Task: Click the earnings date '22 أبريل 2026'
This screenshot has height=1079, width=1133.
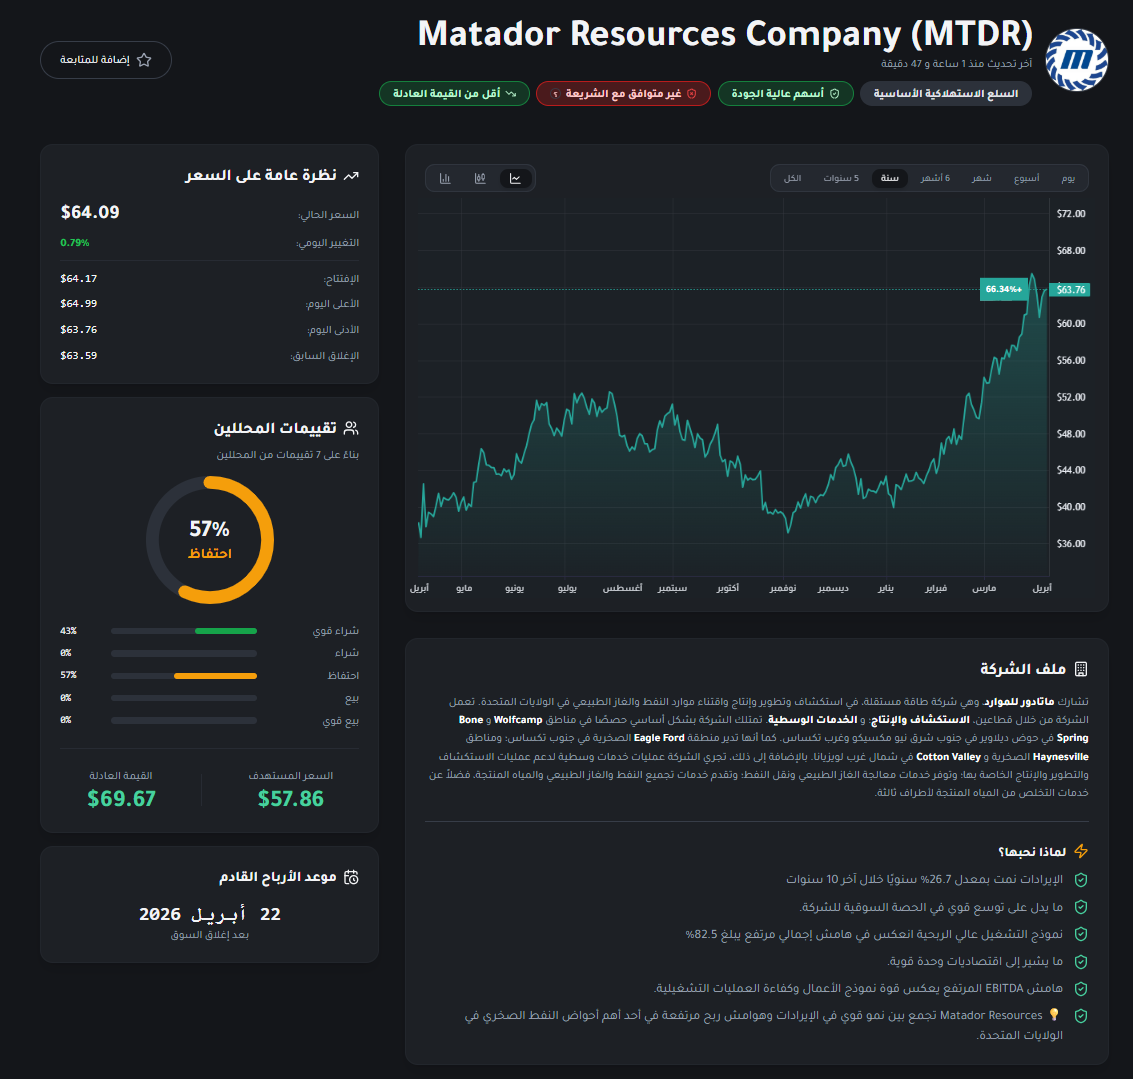Action: pyautogui.click(x=210, y=915)
